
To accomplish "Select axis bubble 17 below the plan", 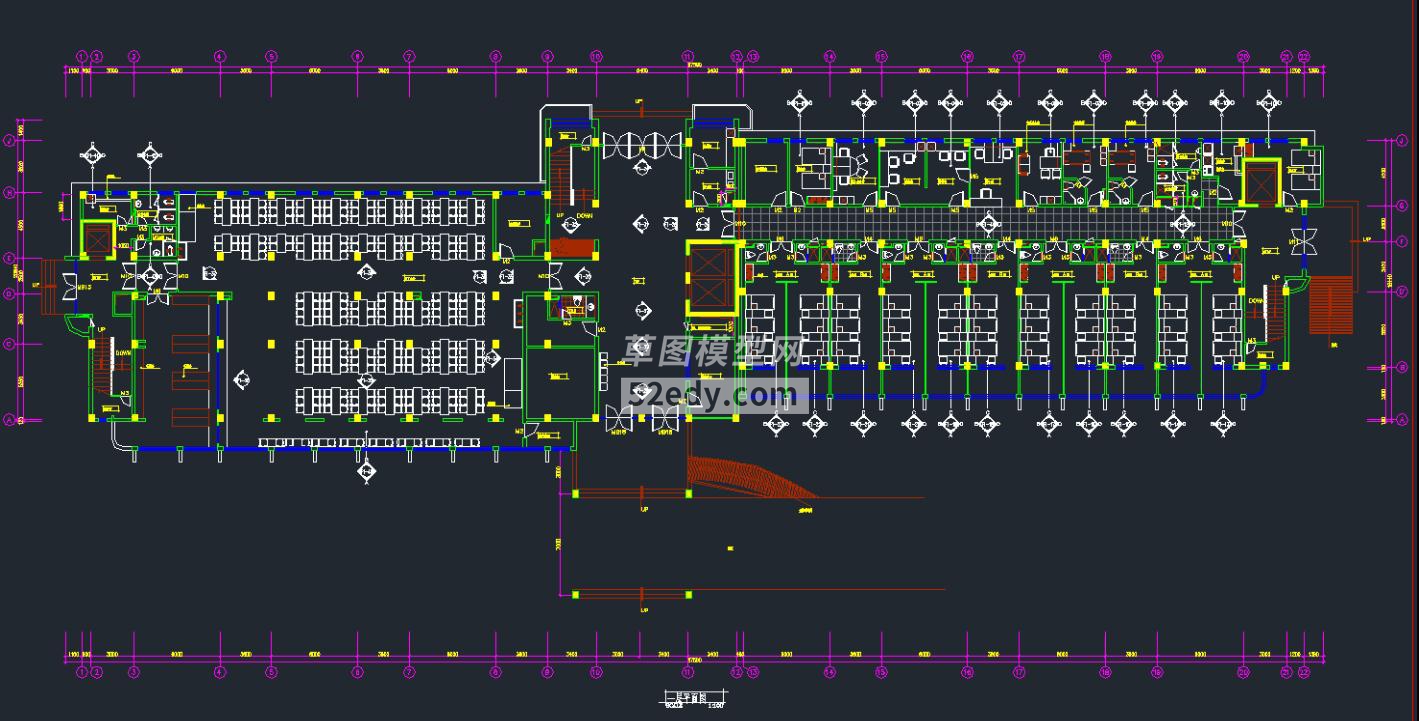I will [1019, 673].
